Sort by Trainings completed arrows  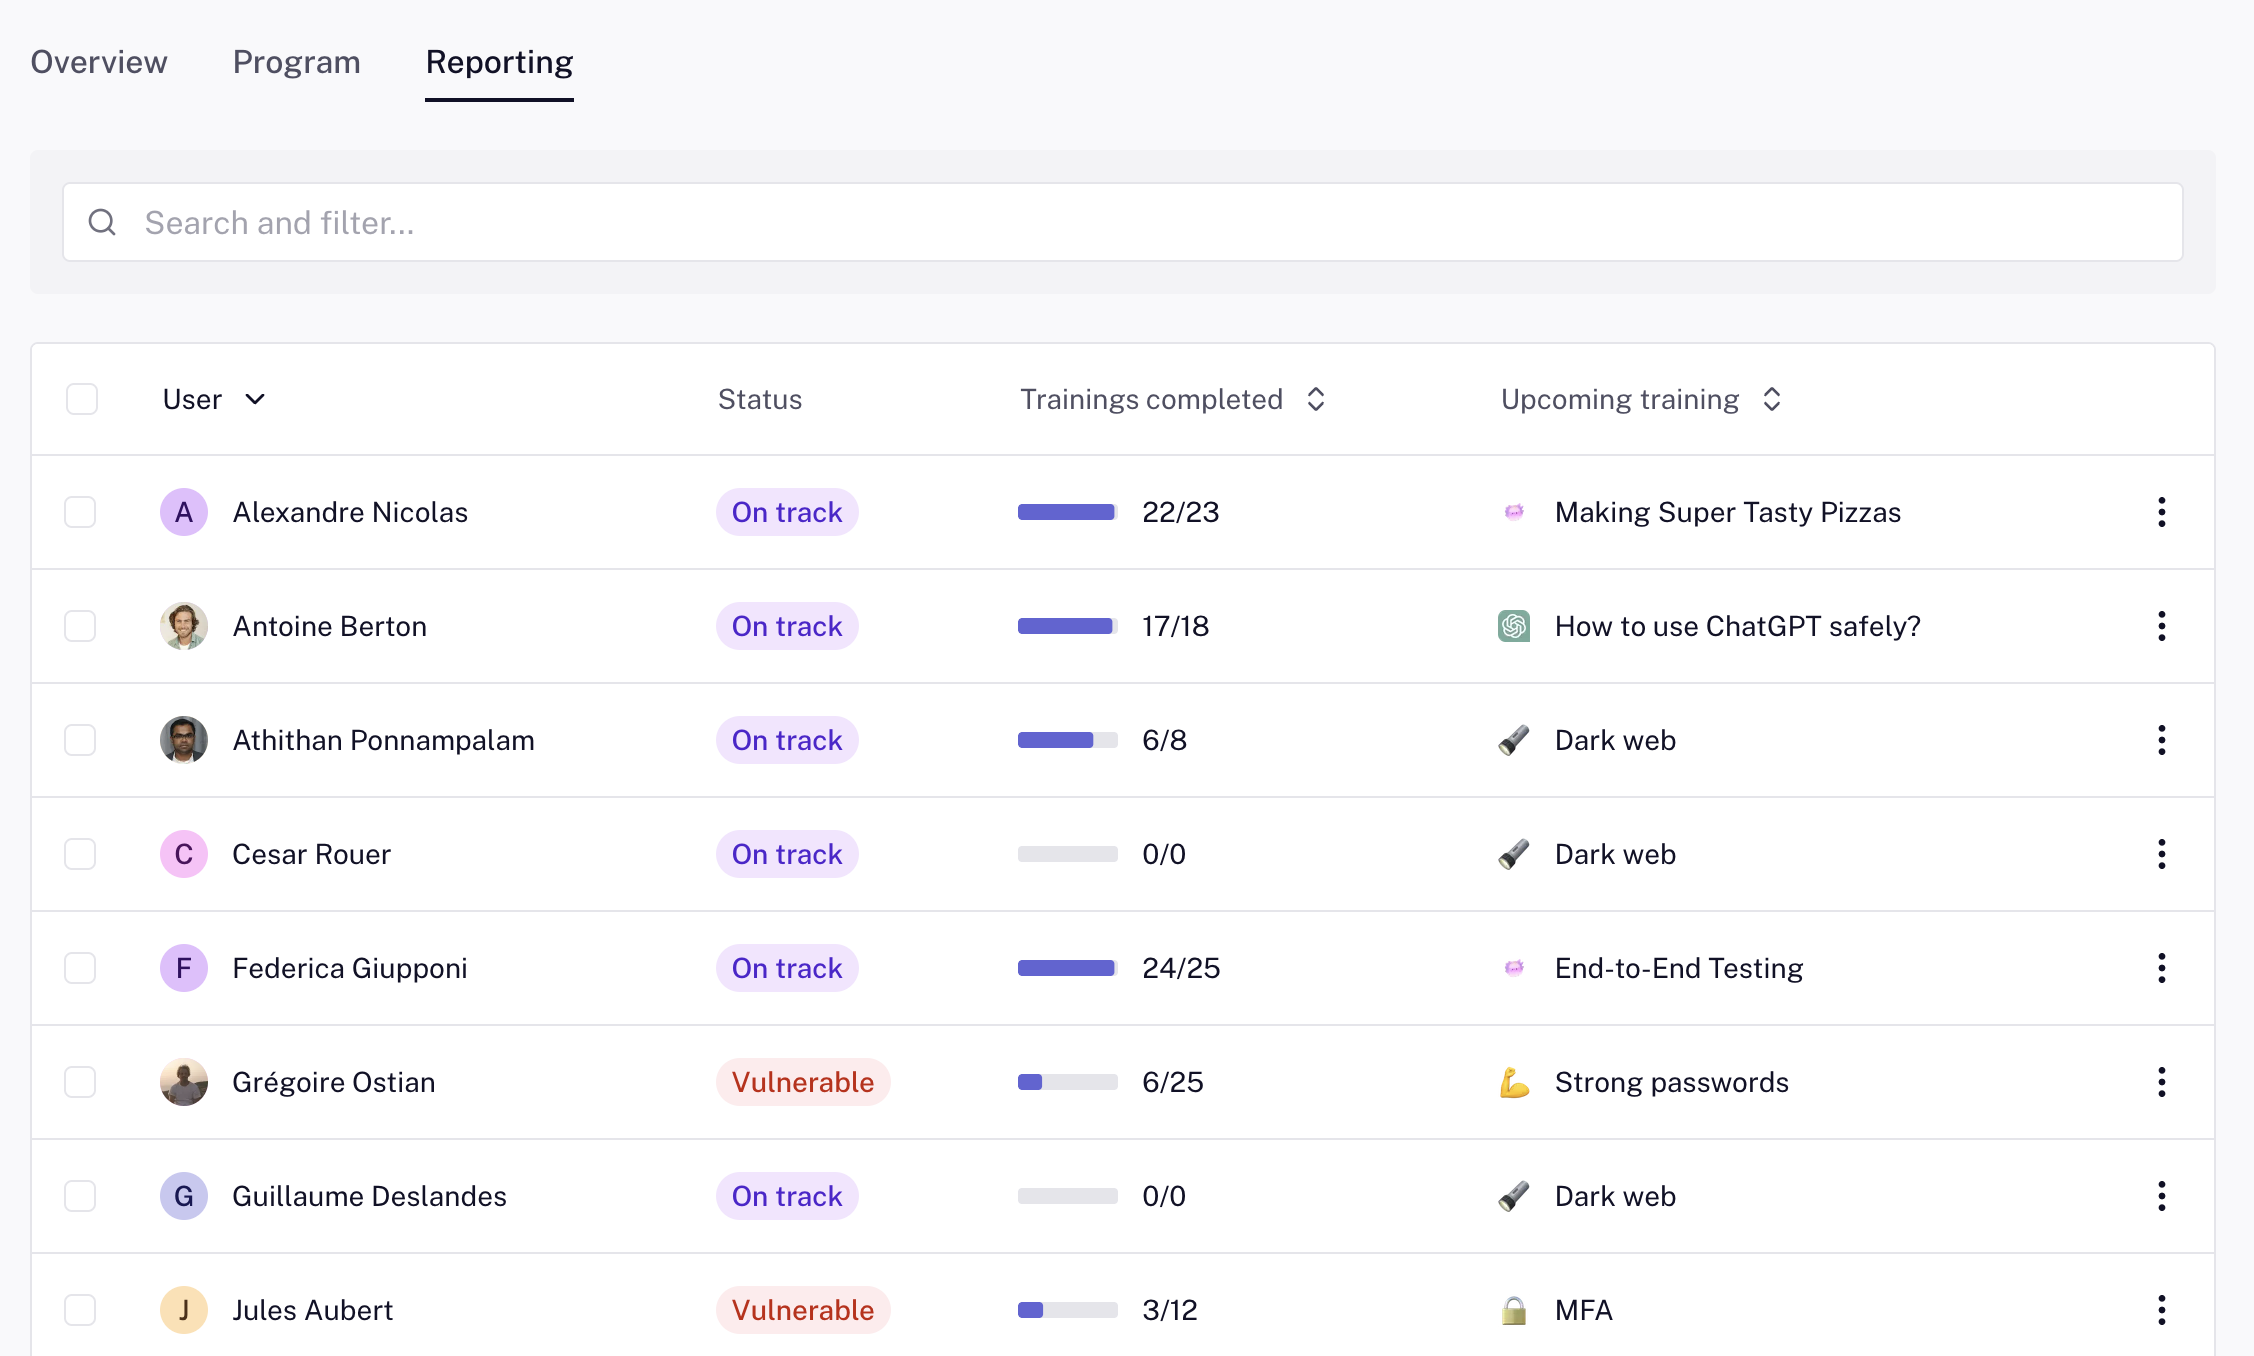(x=1316, y=399)
